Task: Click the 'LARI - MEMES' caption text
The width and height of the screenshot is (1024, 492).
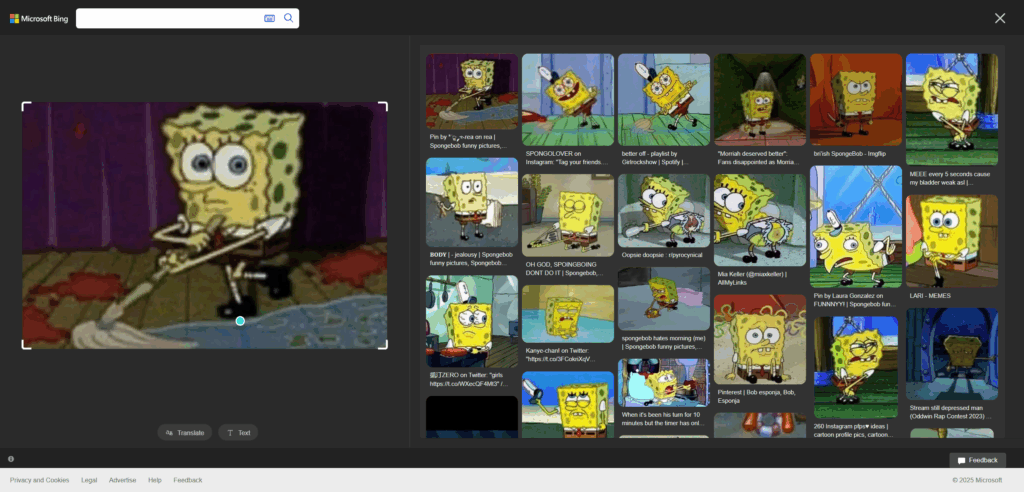Action: (930, 295)
